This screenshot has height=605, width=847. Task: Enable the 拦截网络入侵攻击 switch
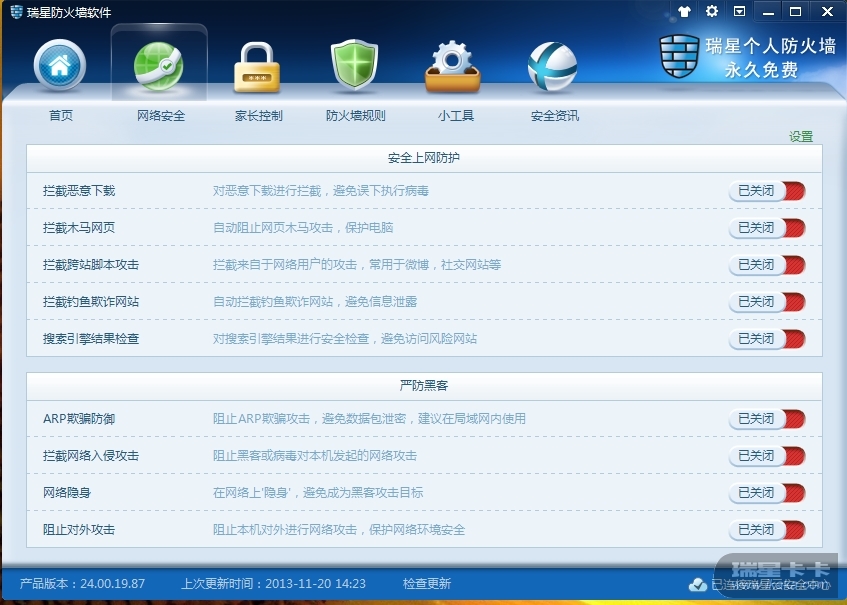click(x=767, y=456)
